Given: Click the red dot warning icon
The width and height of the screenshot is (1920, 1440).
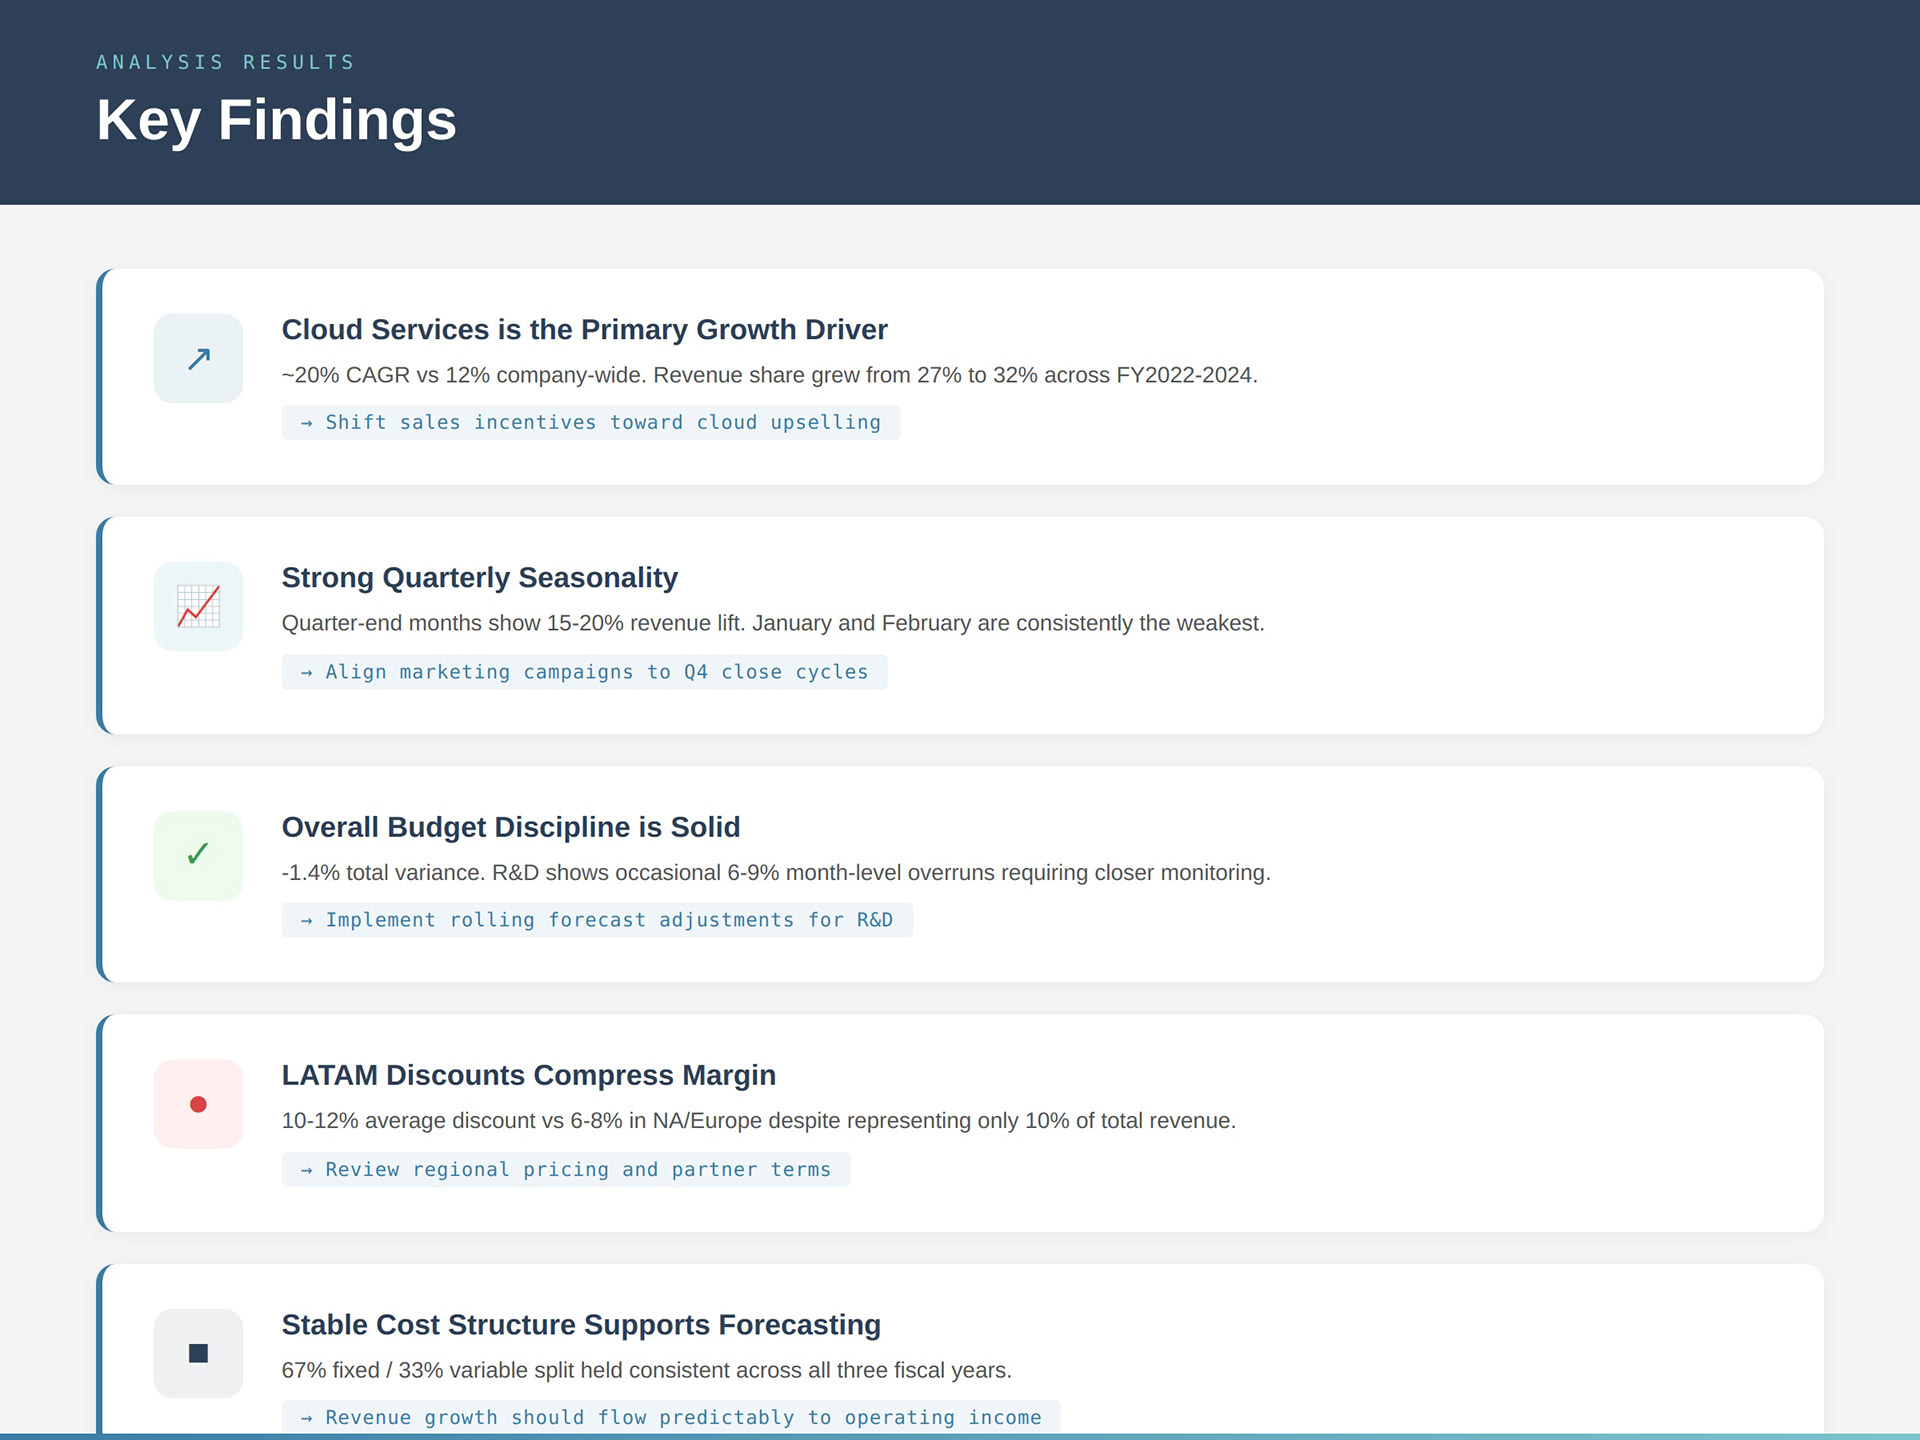Looking at the screenshot, I should pos(198,1104).
